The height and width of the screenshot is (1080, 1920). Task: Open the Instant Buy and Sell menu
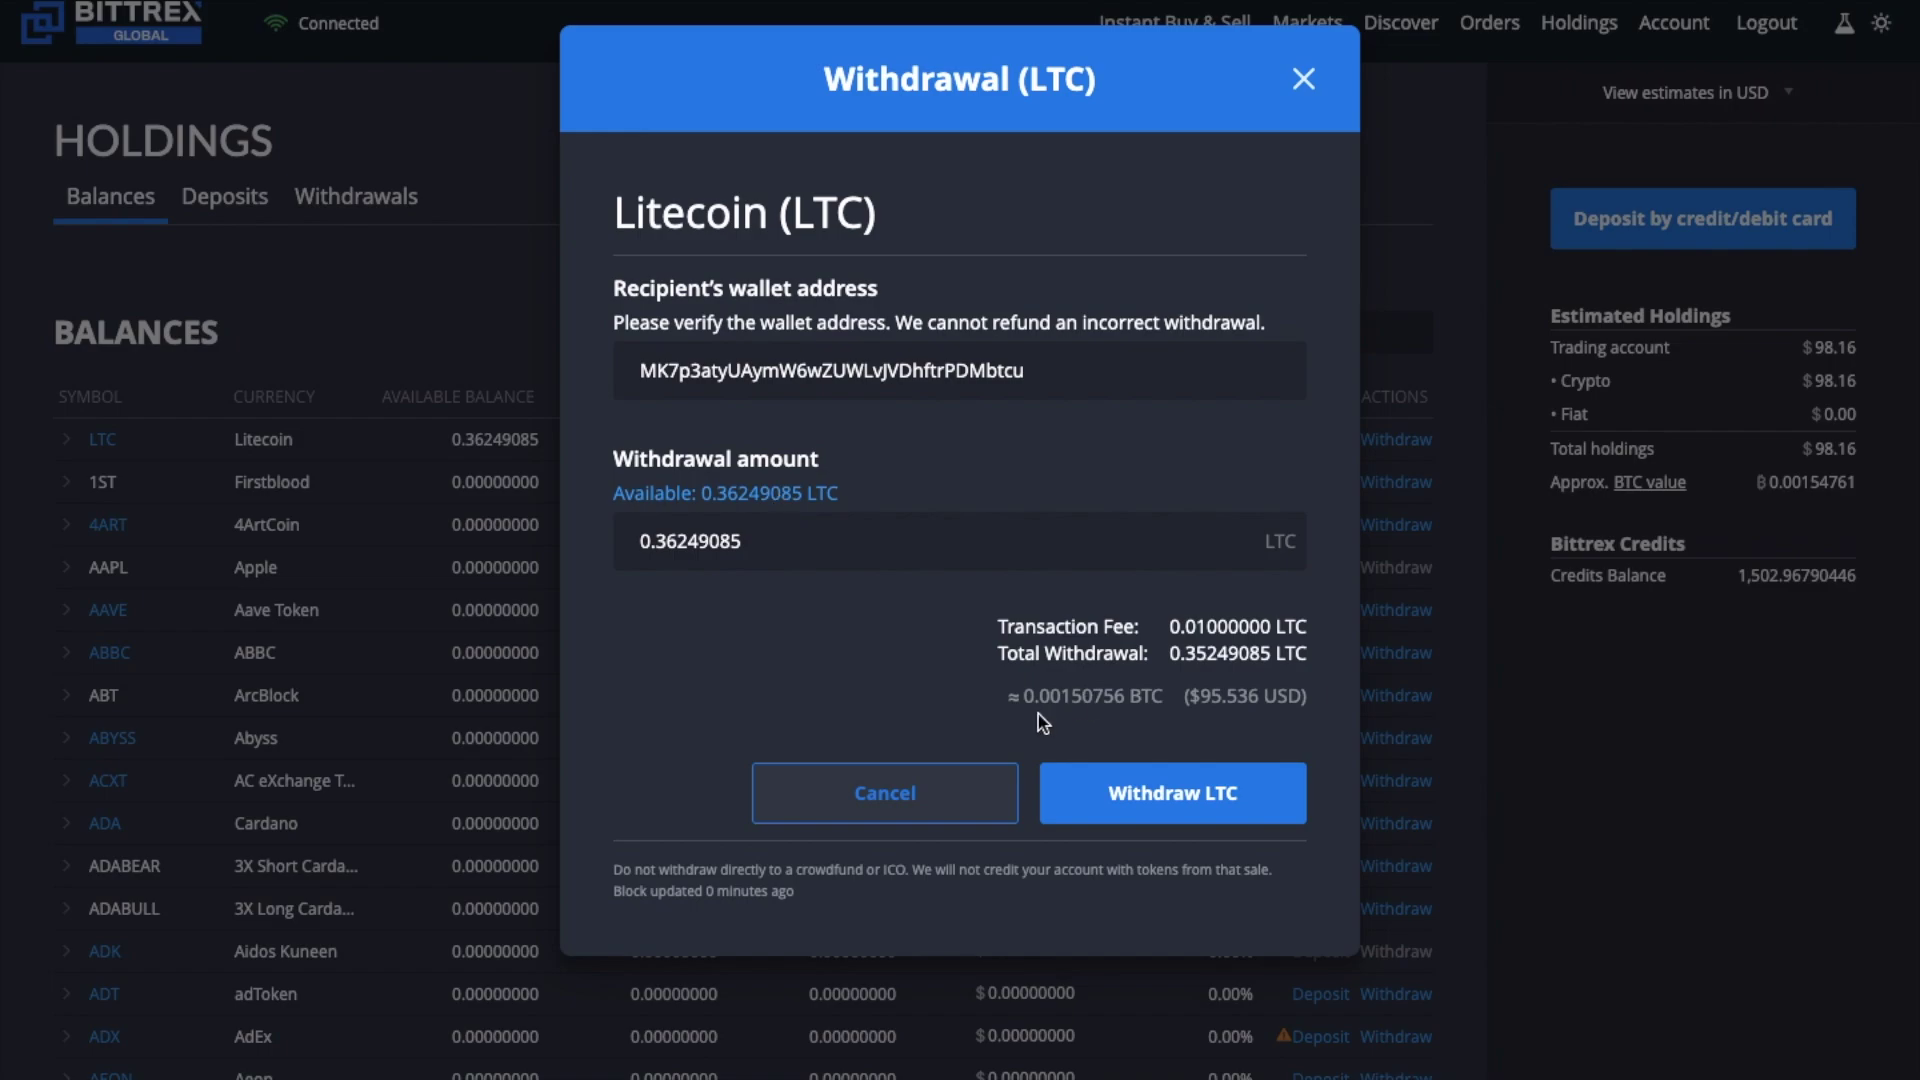(x=1174, y=22)
